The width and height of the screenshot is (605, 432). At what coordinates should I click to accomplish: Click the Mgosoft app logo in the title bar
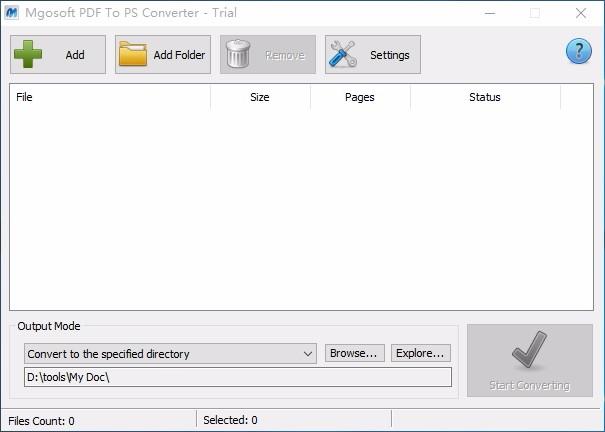point(12,13)
